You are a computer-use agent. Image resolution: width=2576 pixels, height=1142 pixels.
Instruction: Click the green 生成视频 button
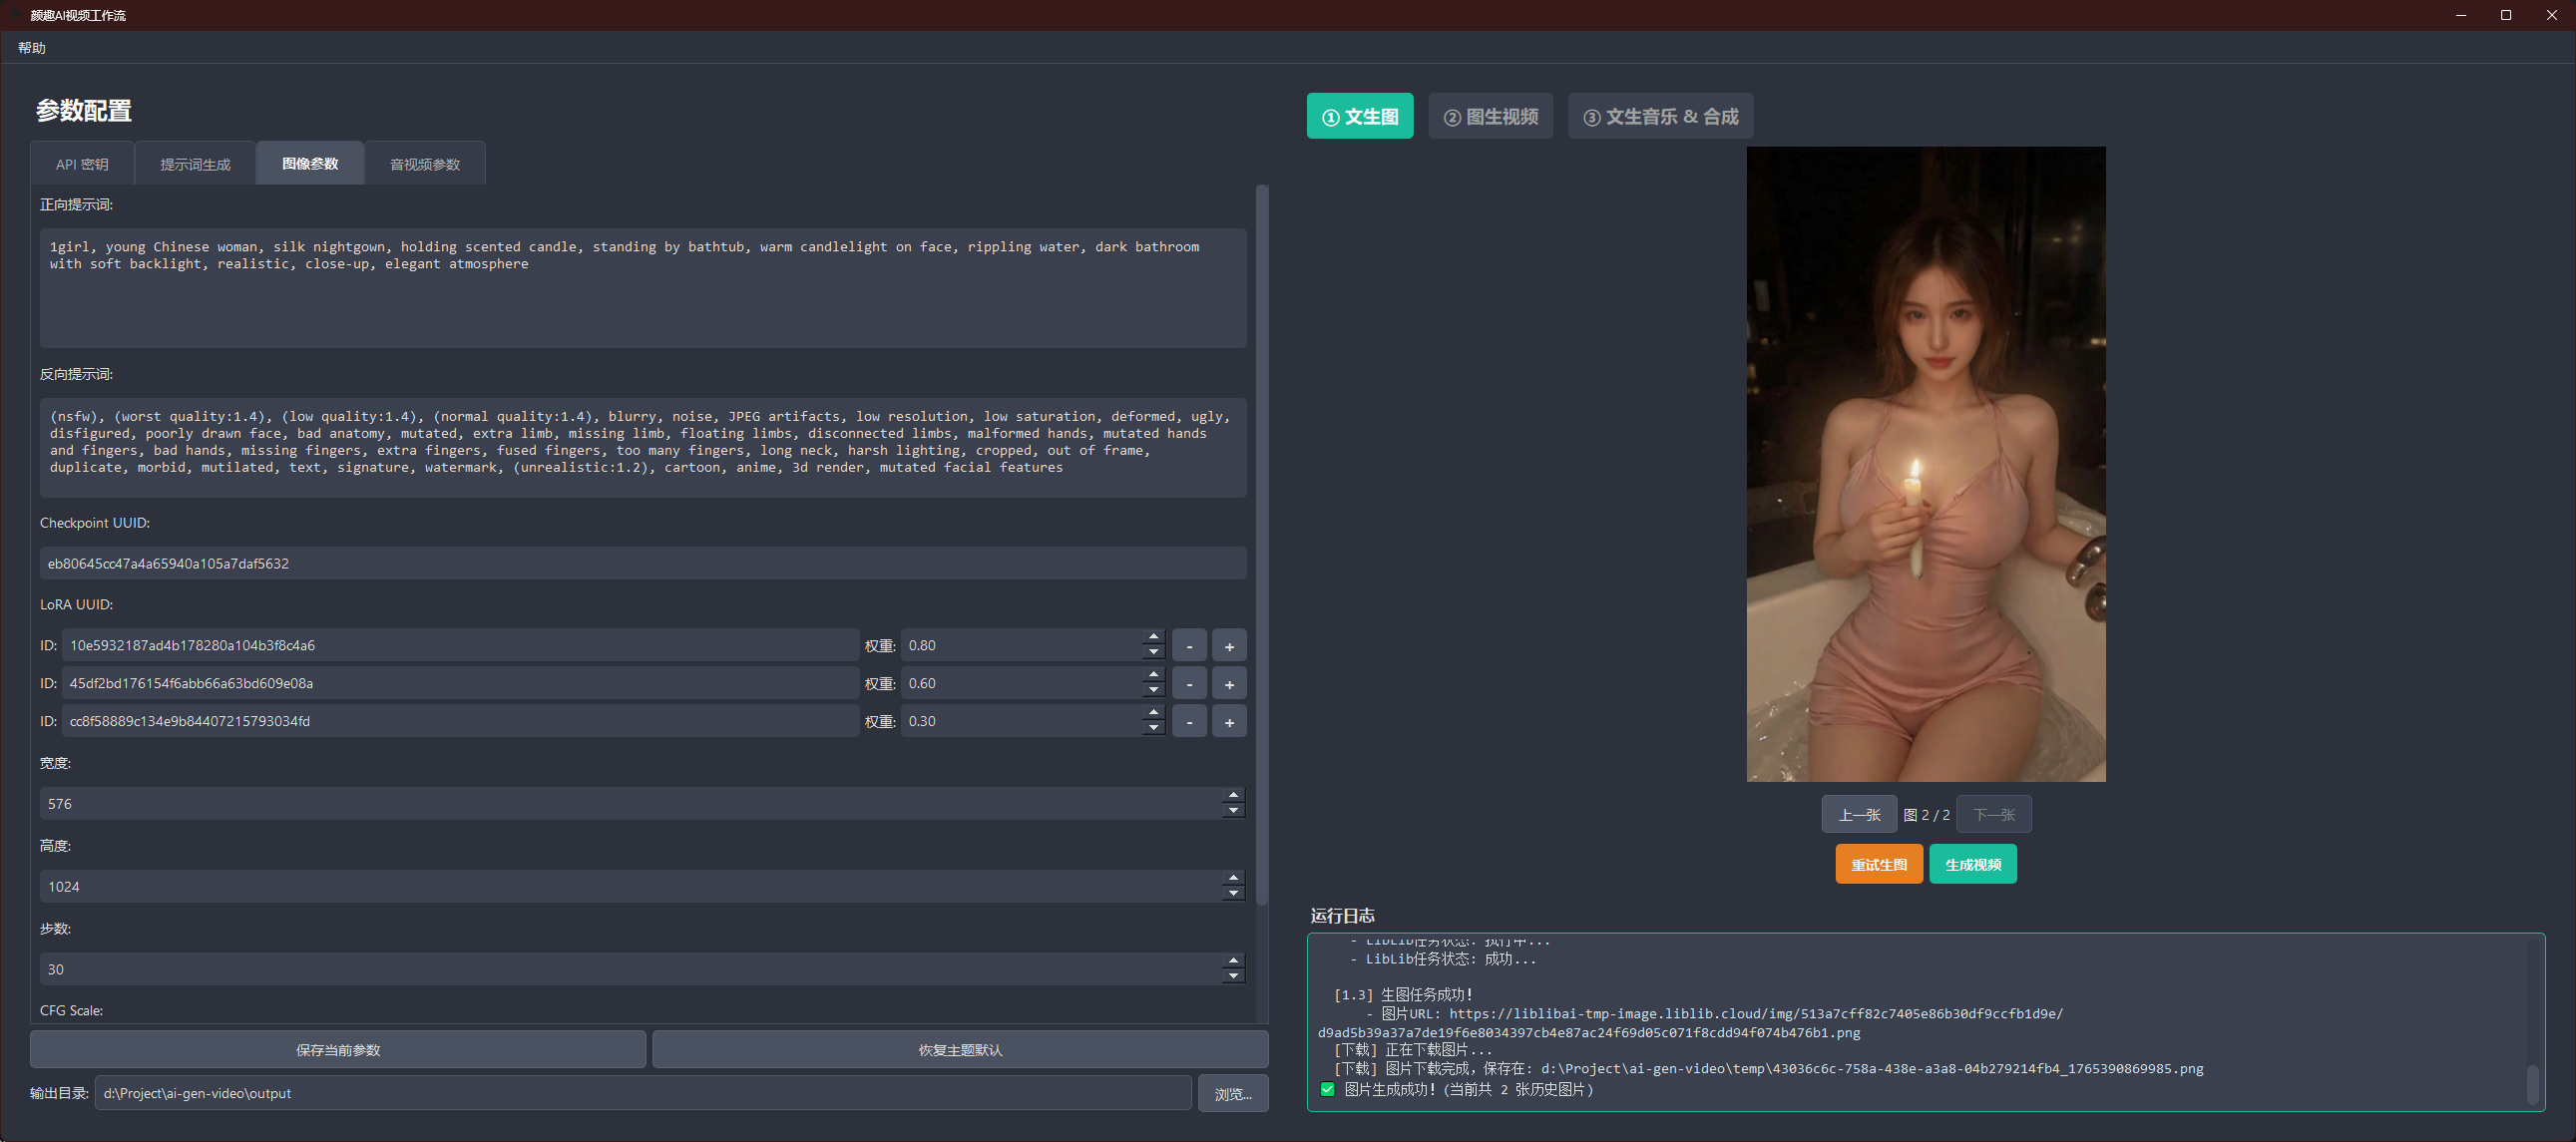coord(1973,864)
